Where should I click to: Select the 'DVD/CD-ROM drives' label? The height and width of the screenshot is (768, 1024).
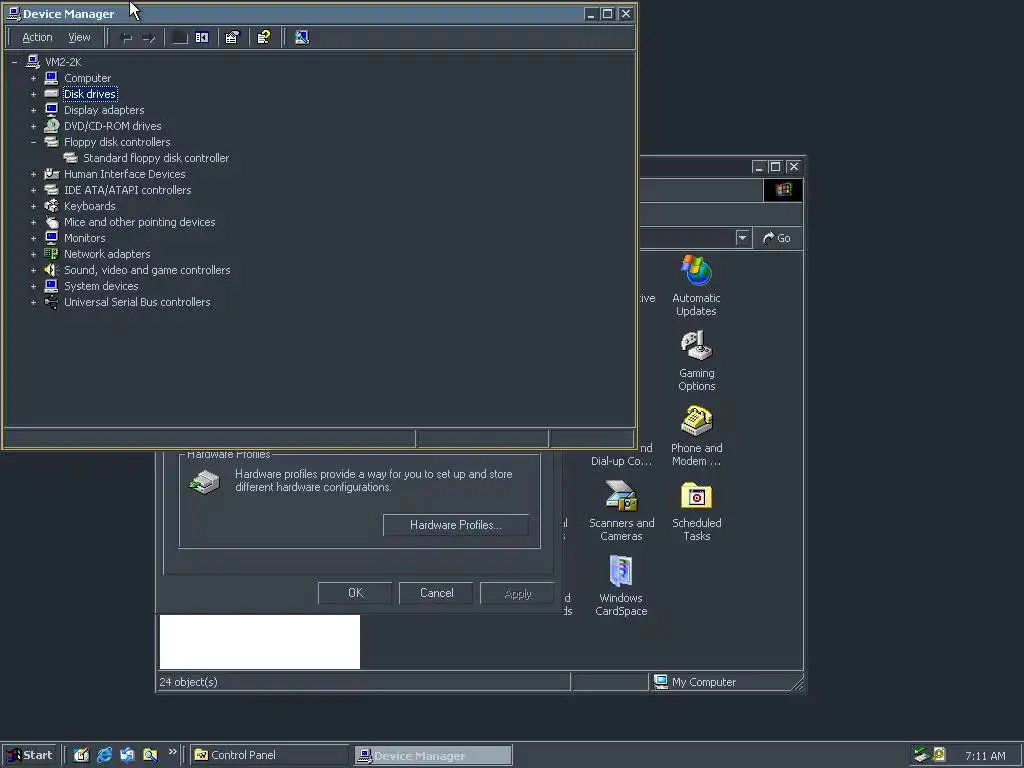pyautogui.click(x=112, y=126)
